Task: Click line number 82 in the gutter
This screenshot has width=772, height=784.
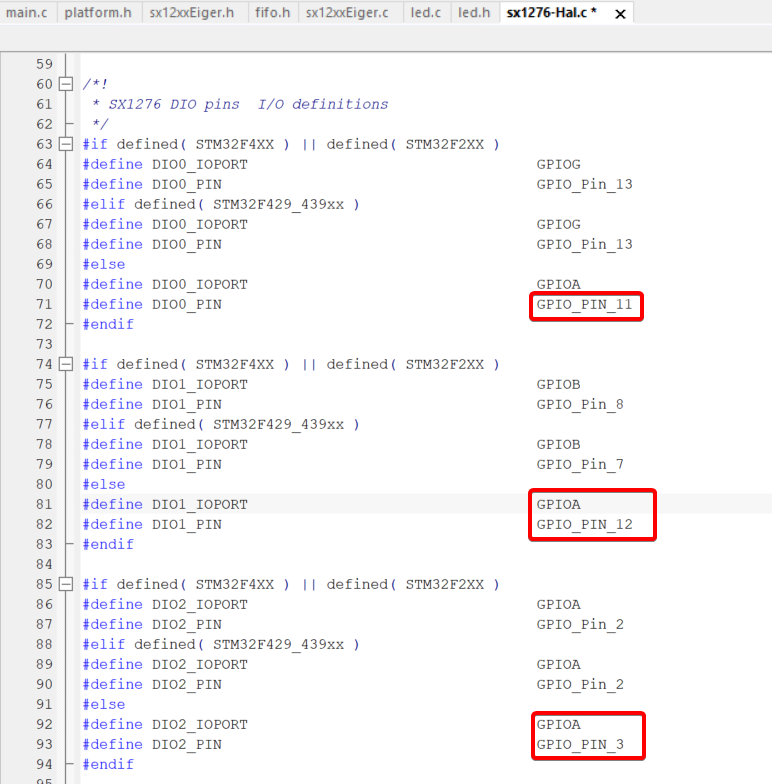Action: [x=43, y=524]
